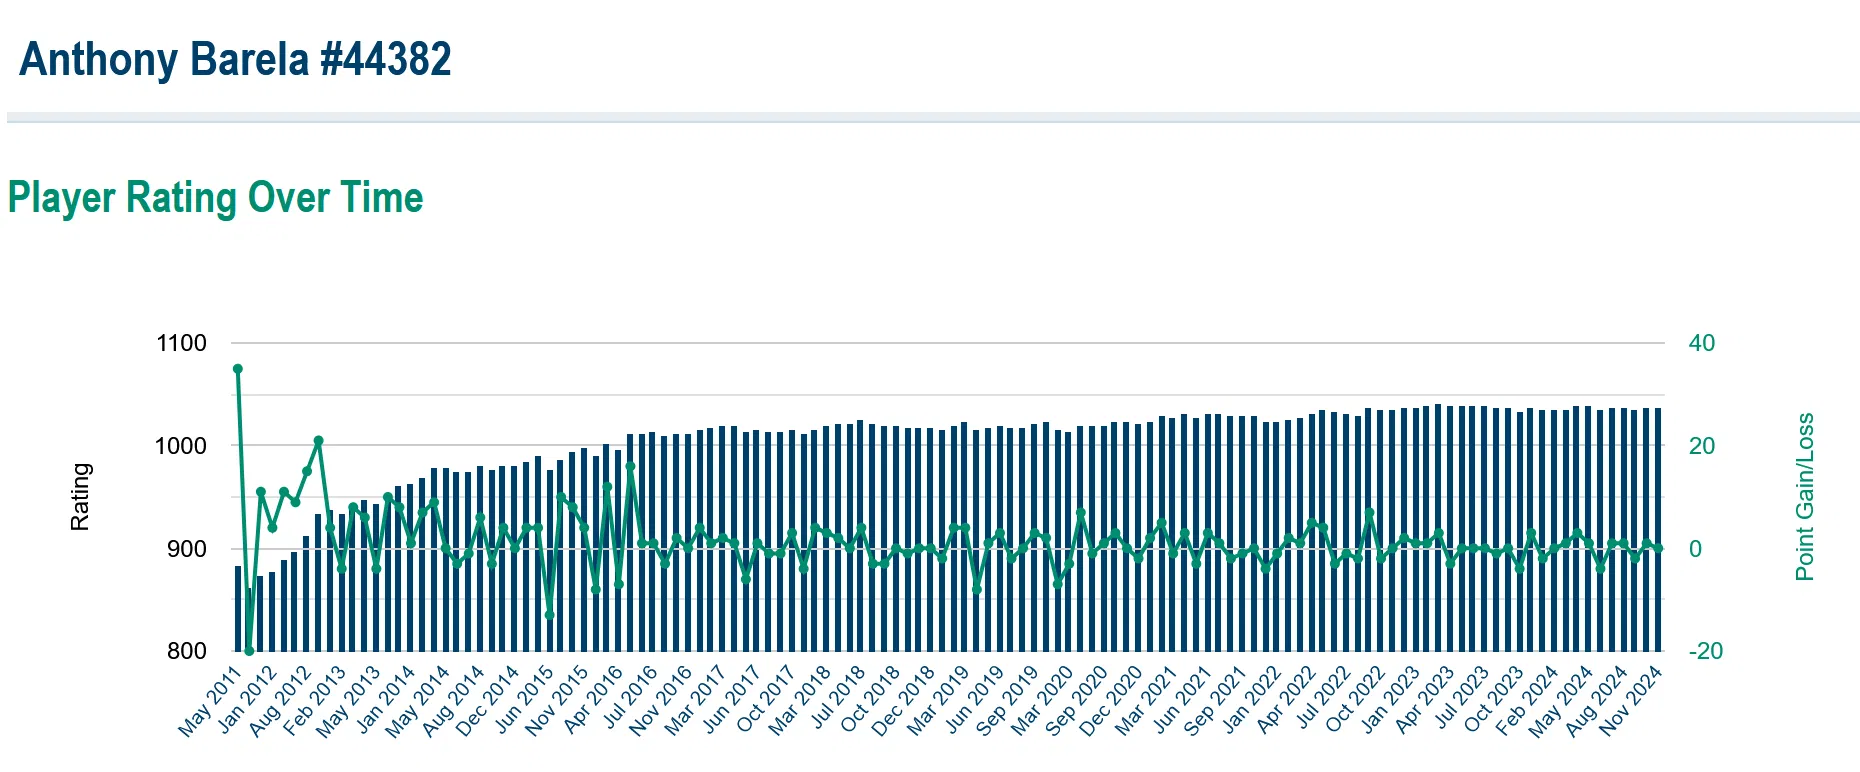Select the lowest green data point at -20
The height and width of the screenshot is (772, 1860).
pyautogui.click(x=249, y=651)
